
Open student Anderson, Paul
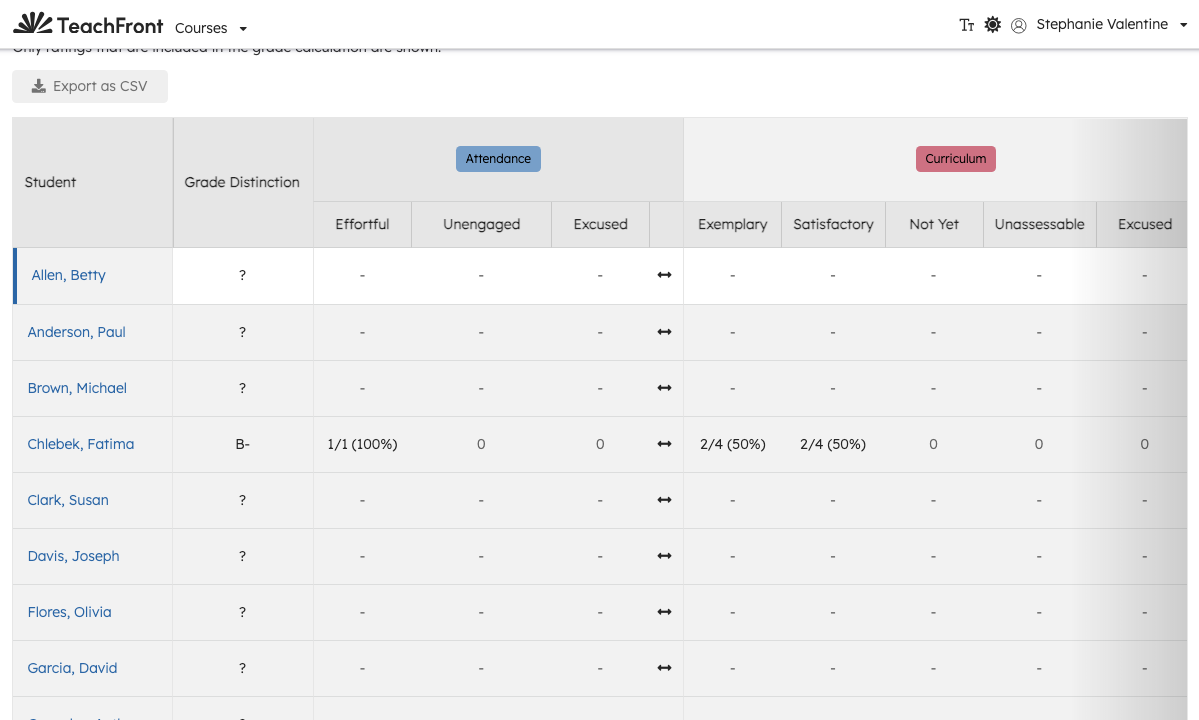(x=76, y=332)
